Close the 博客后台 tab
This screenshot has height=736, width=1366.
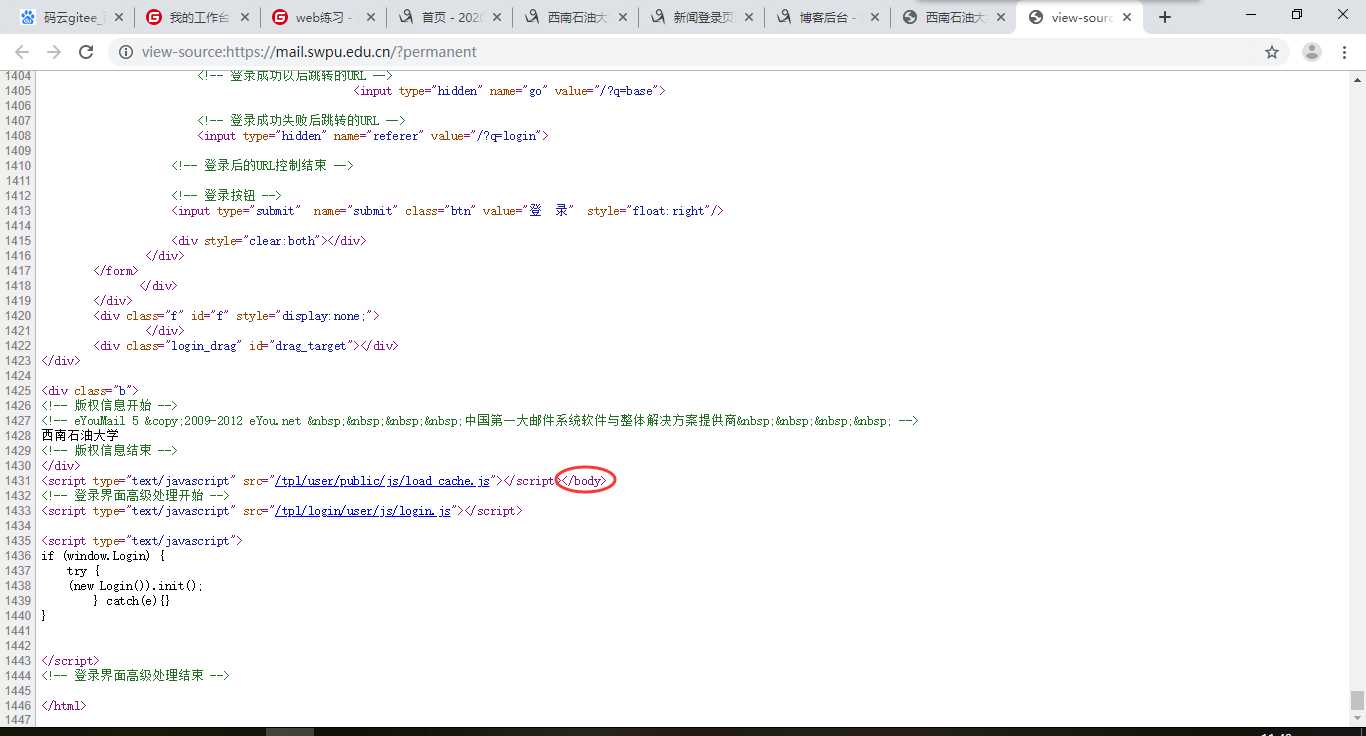pos(875,17)
